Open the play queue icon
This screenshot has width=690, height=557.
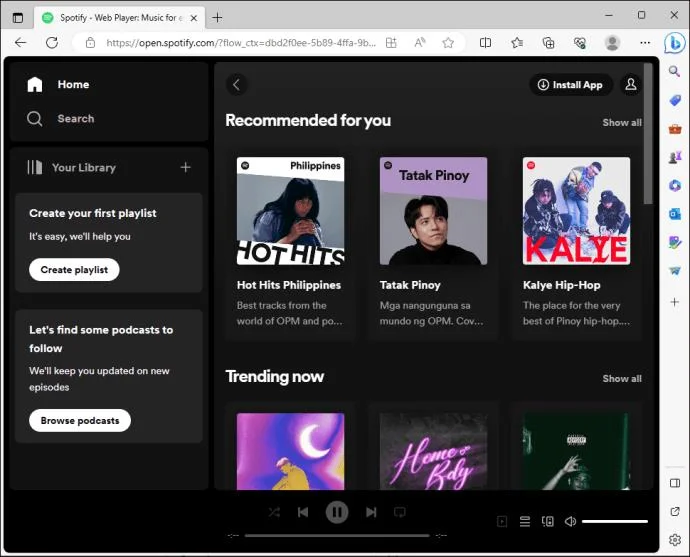(525, 521)
